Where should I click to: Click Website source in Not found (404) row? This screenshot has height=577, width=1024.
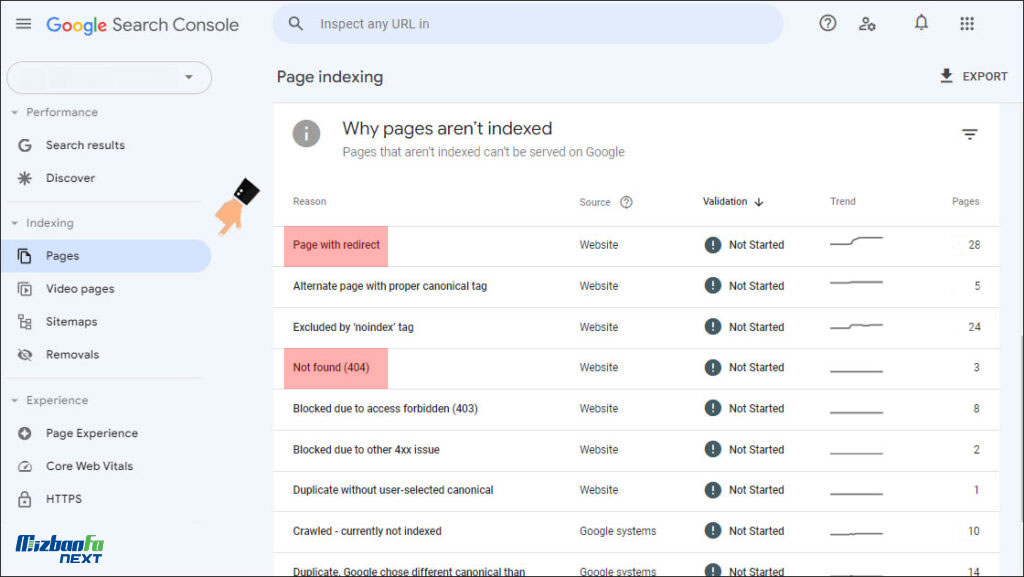pos(599,367)
